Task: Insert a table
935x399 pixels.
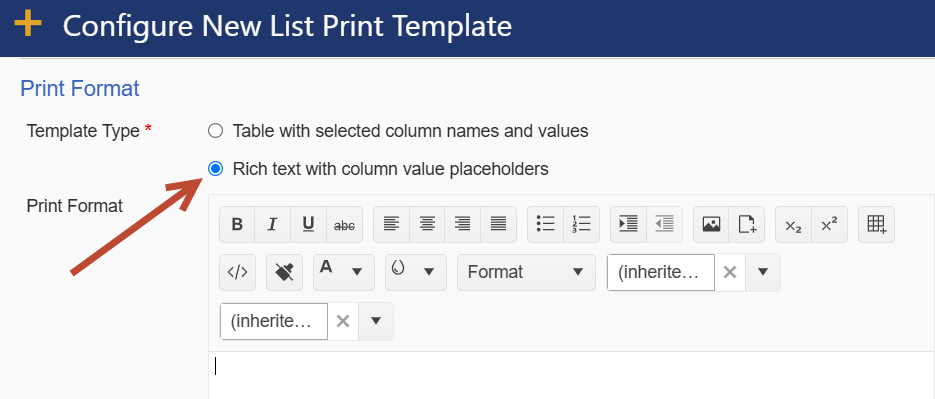Action: (876, 224)
